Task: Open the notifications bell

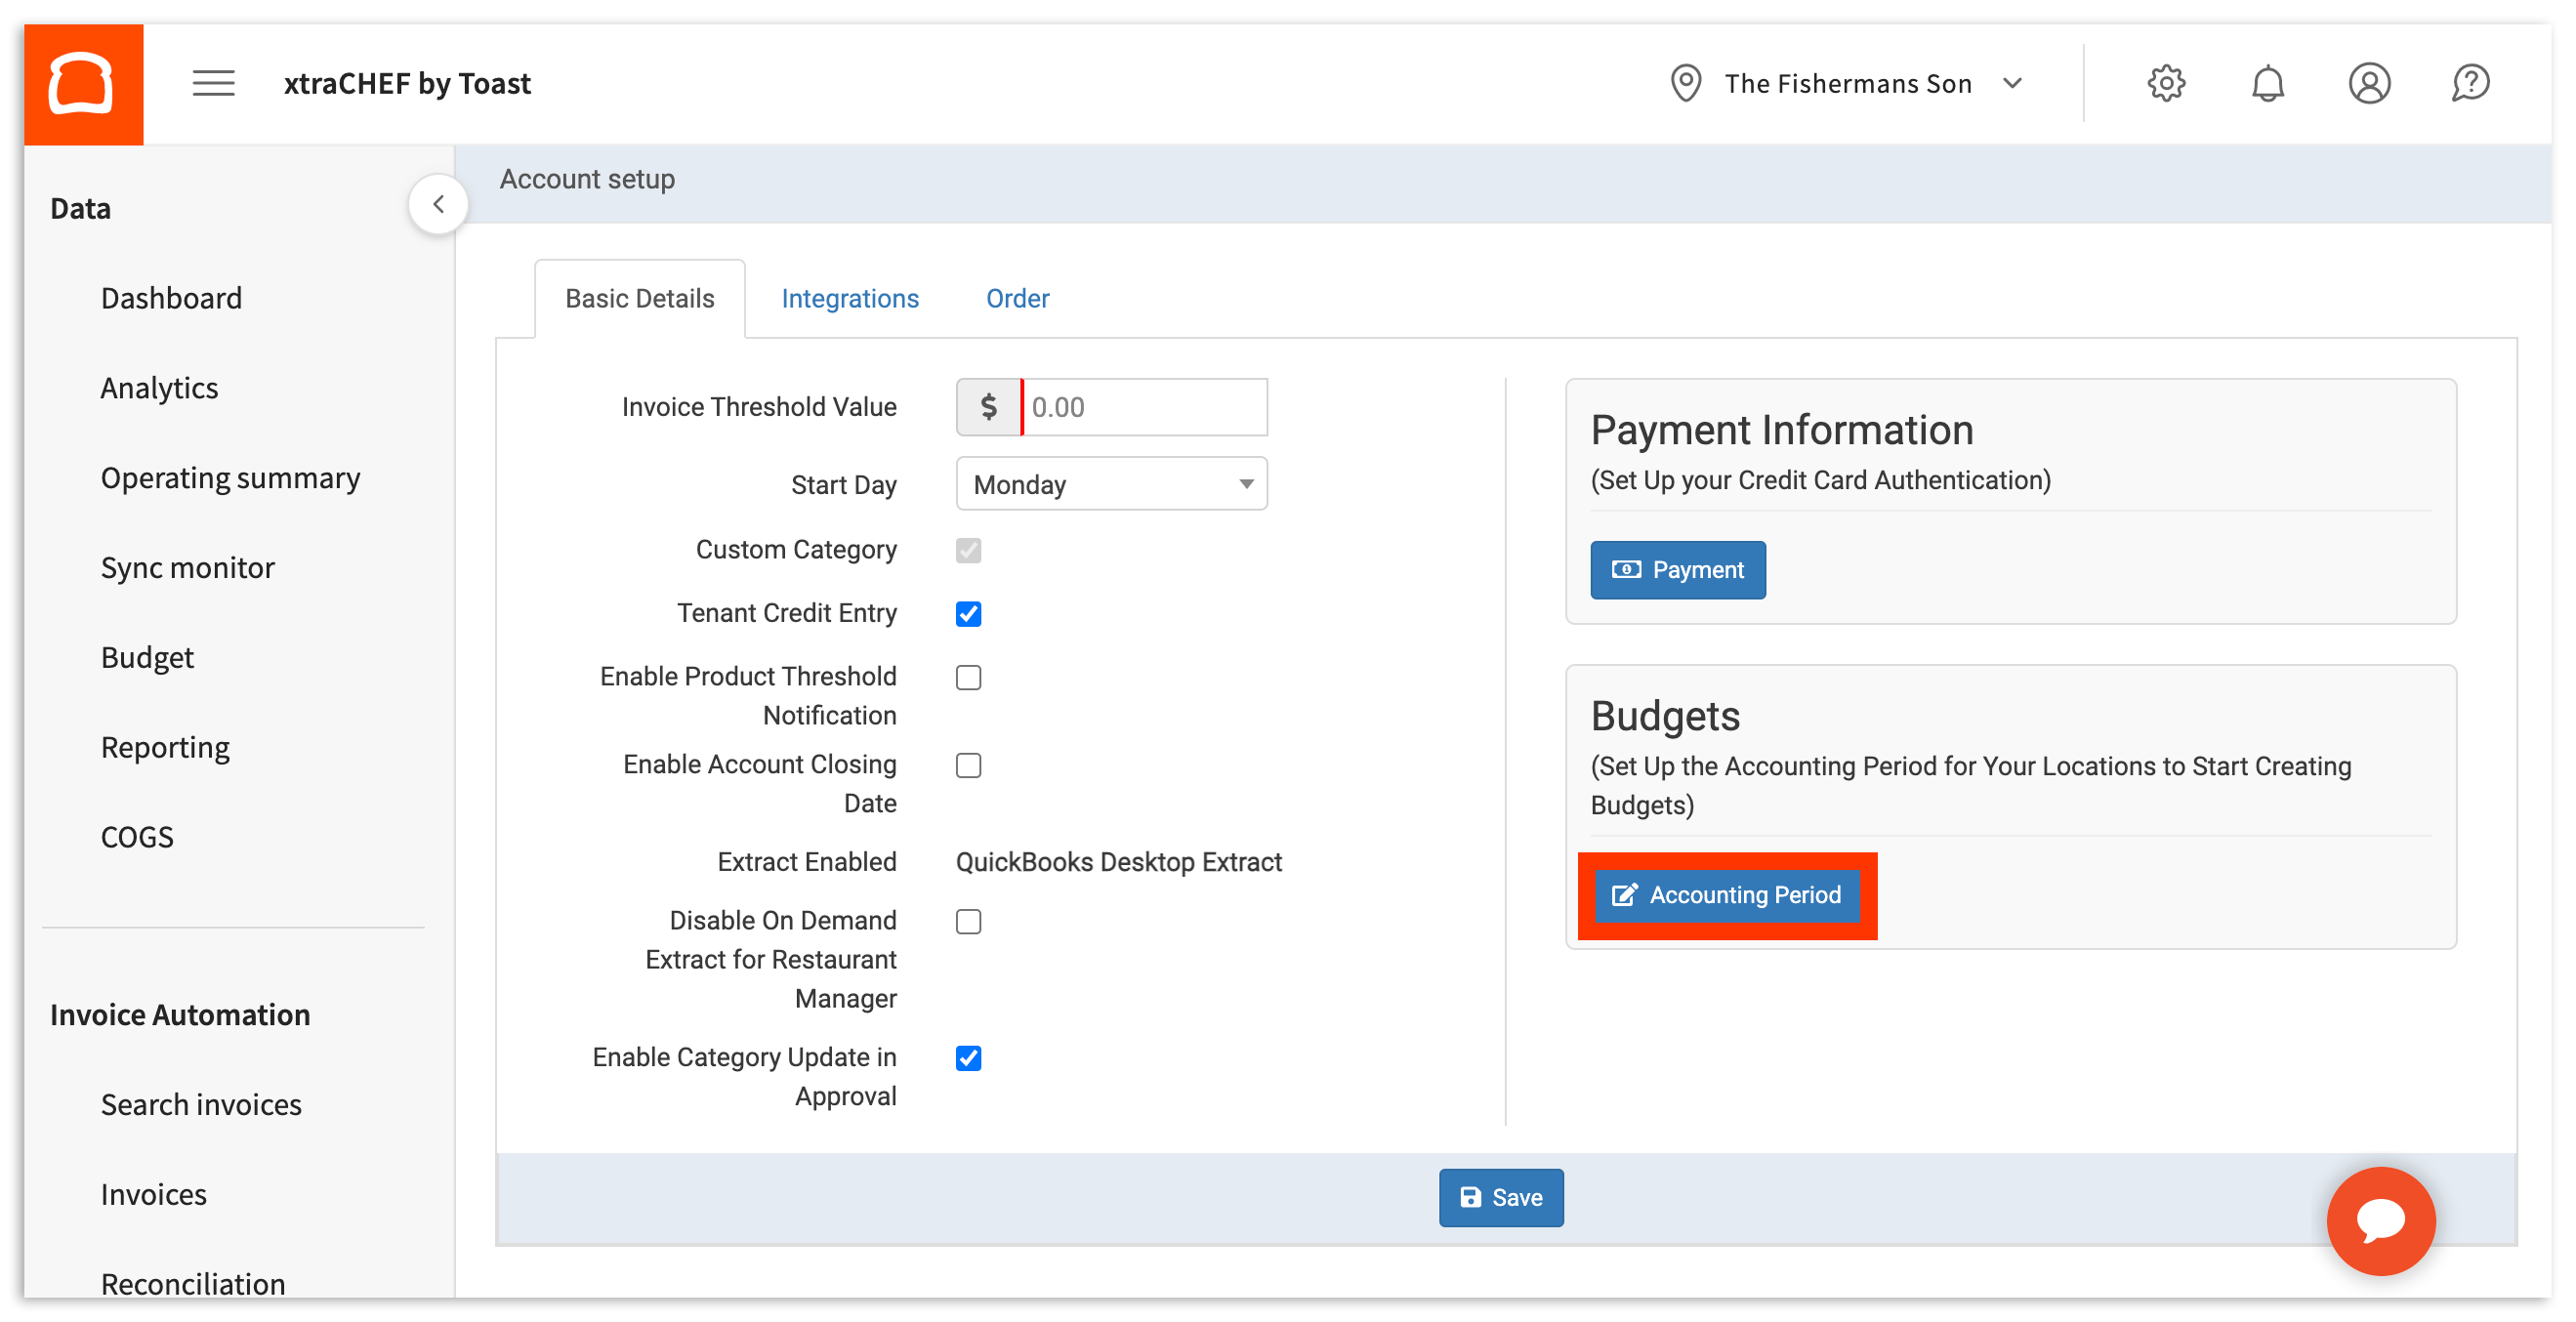Action: (2268, 83)
